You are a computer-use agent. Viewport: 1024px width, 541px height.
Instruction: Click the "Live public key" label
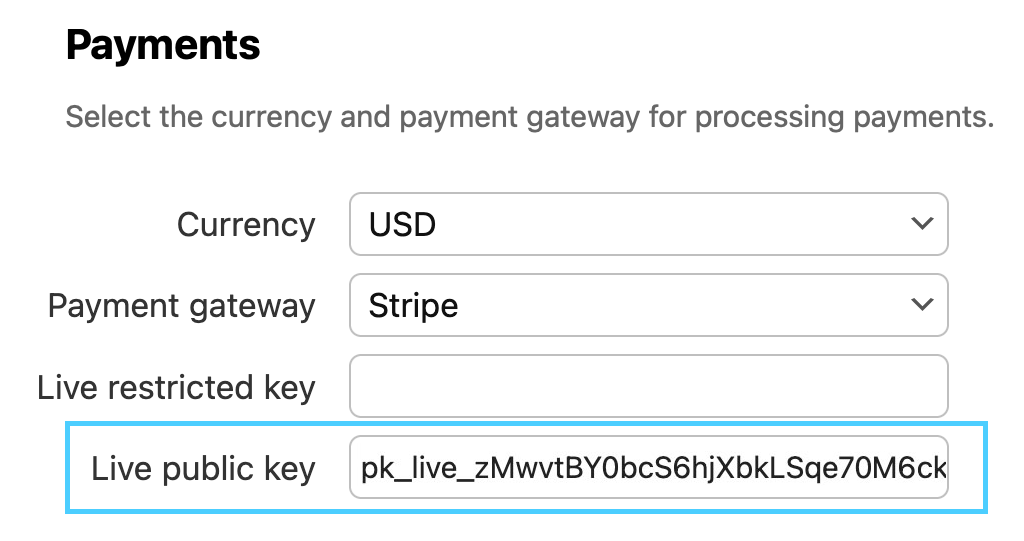(x=203, y=468)
